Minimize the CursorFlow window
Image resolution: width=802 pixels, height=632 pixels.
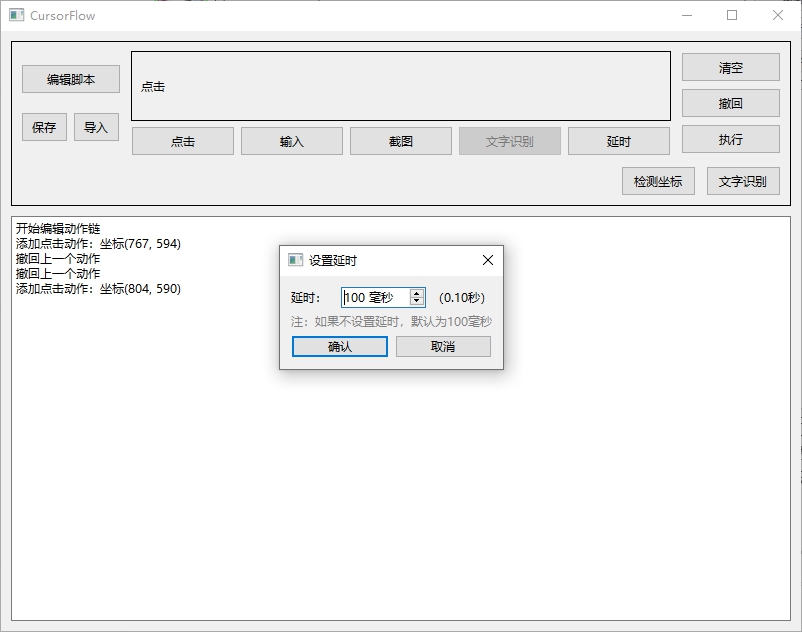[x=687, y=15]
